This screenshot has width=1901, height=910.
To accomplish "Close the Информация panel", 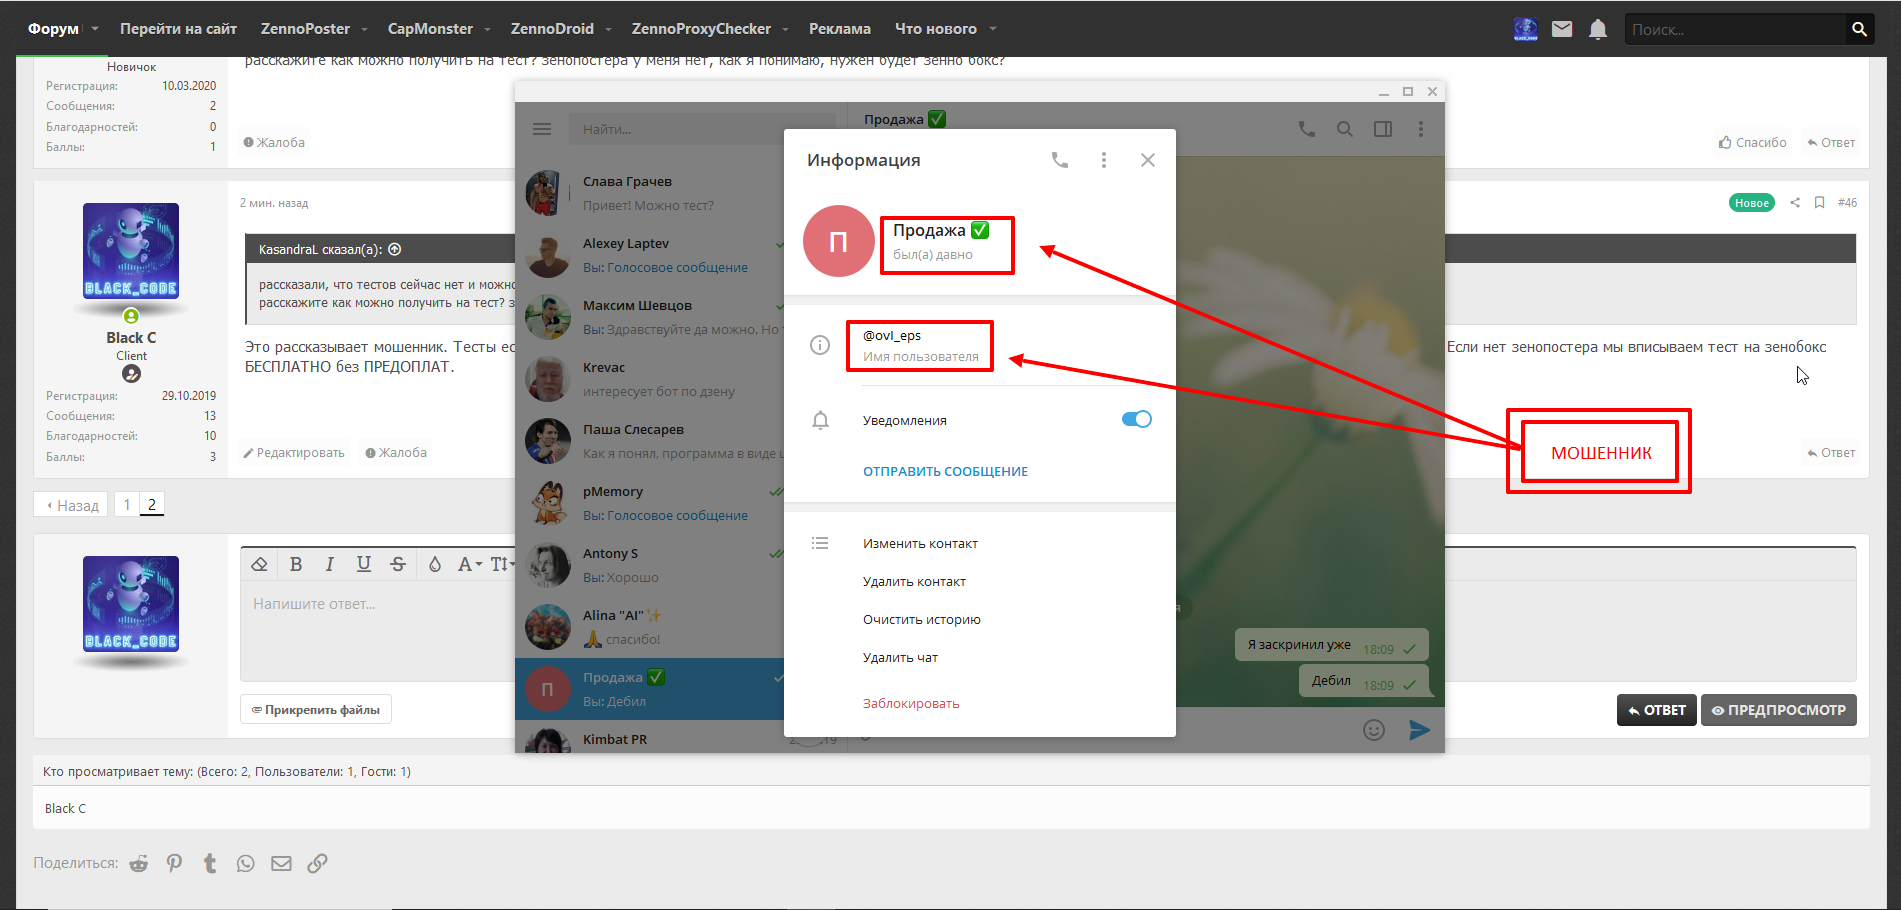I will pyautogui.click(x=1148, y=160).
